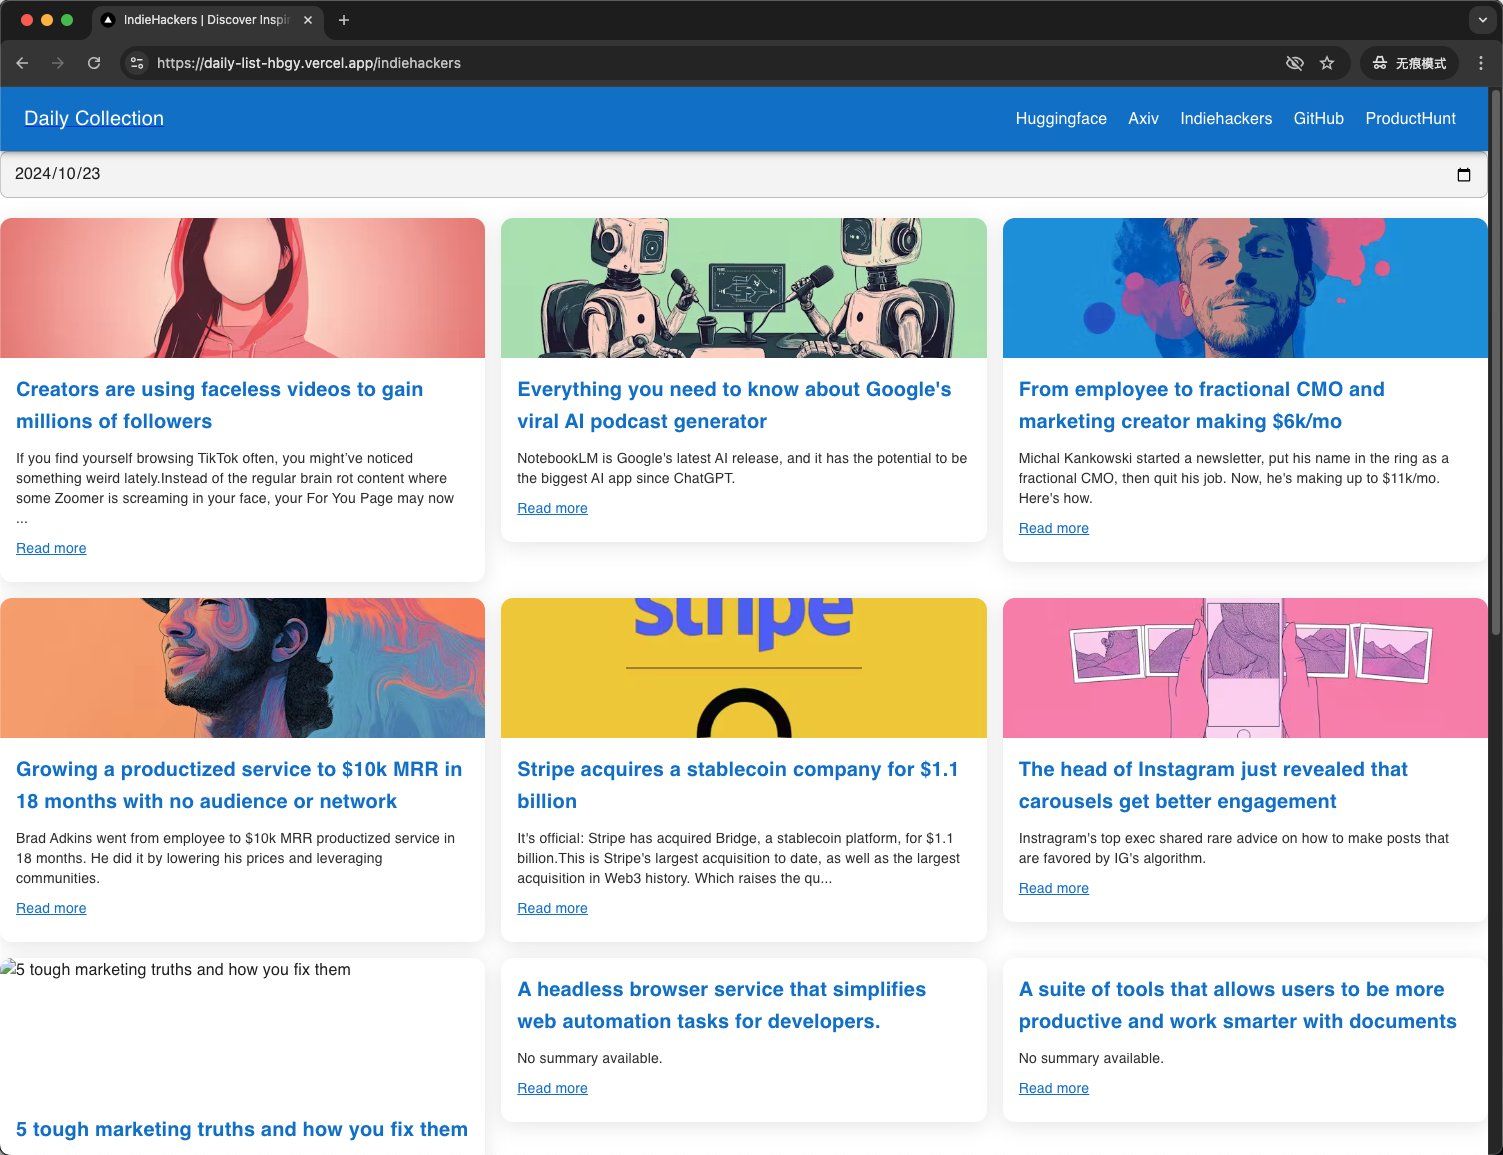
Task: Expand the tab search dropdown arrow
Action: point(1482,20)
